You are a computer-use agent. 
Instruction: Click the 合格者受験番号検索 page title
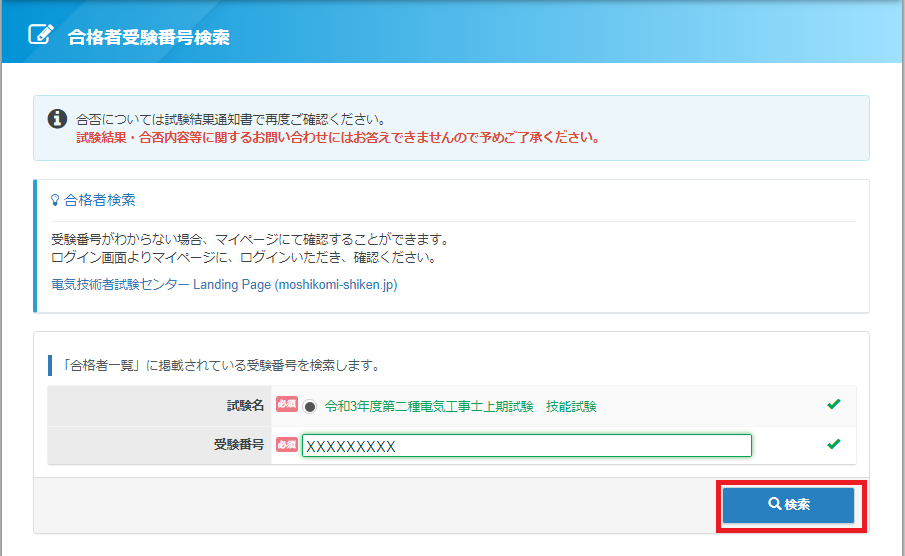pyautogui.click(x=148, y=37)
